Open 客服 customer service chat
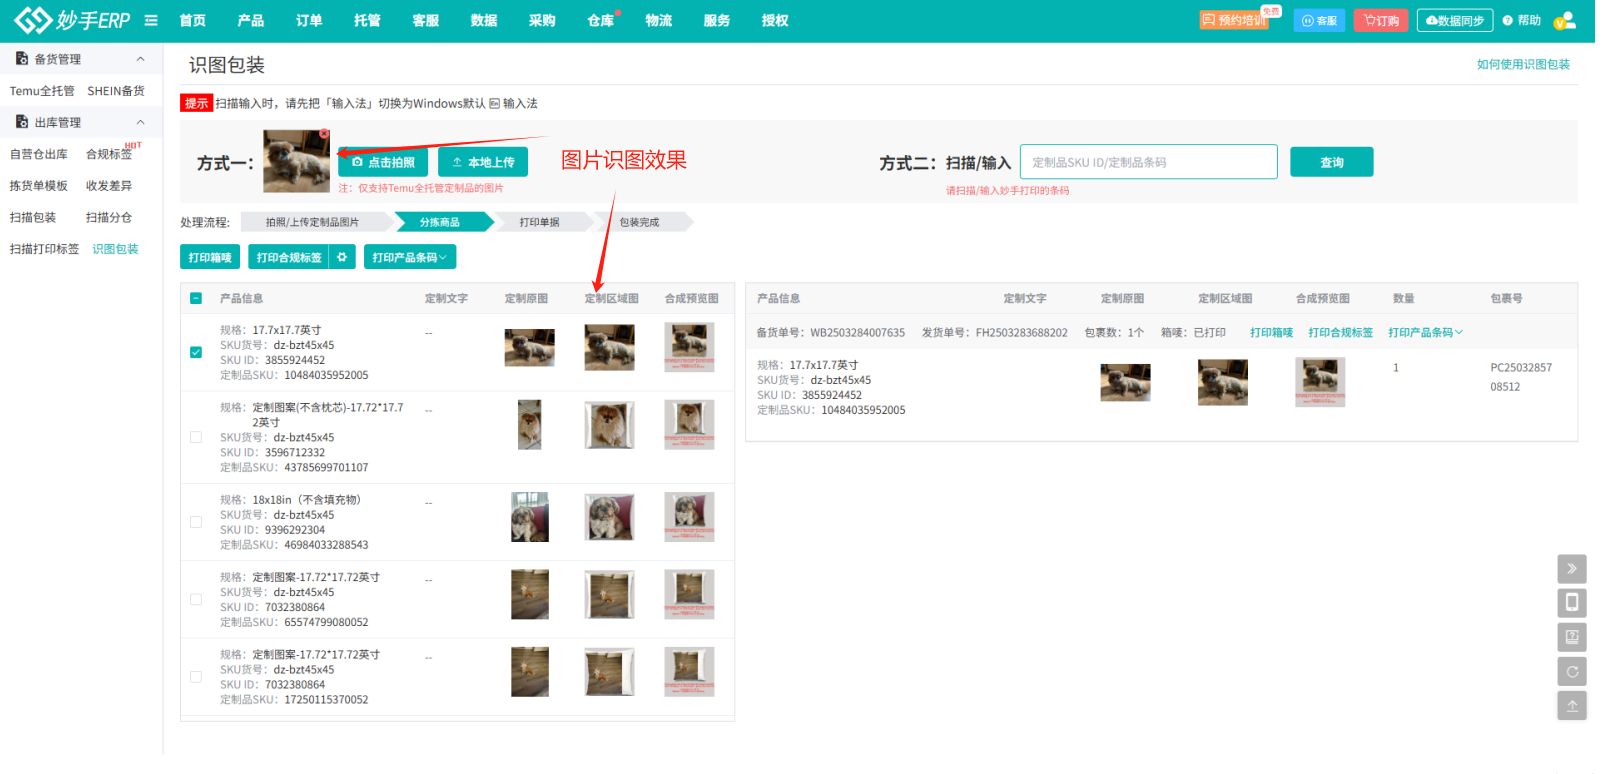This screenshot has height=774, width=1605. point(1319,20)
